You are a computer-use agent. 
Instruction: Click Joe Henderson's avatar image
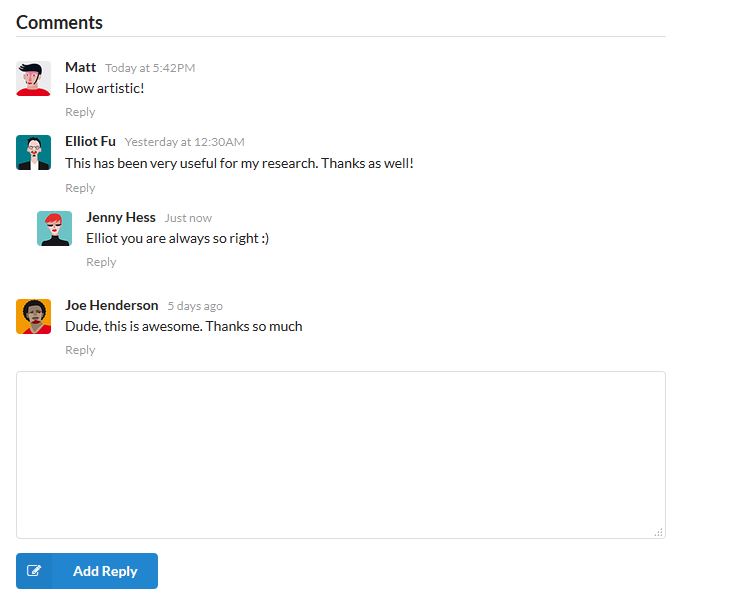[33, 316]
